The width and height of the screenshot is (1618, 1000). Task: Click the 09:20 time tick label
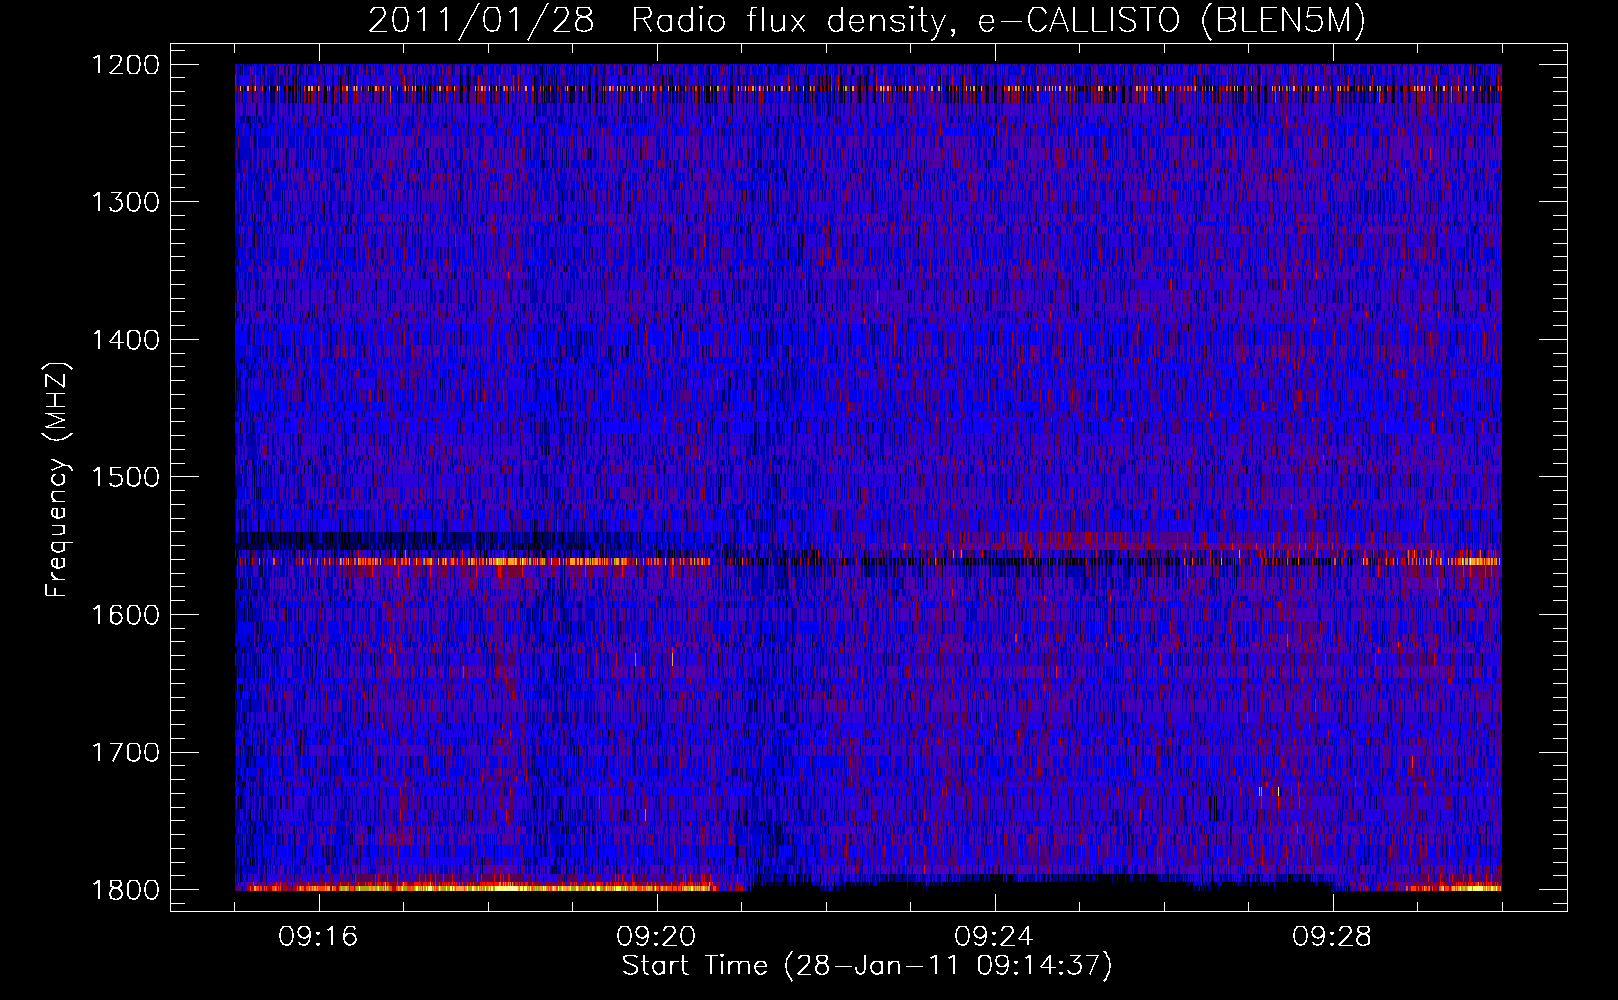click(657, 937)
